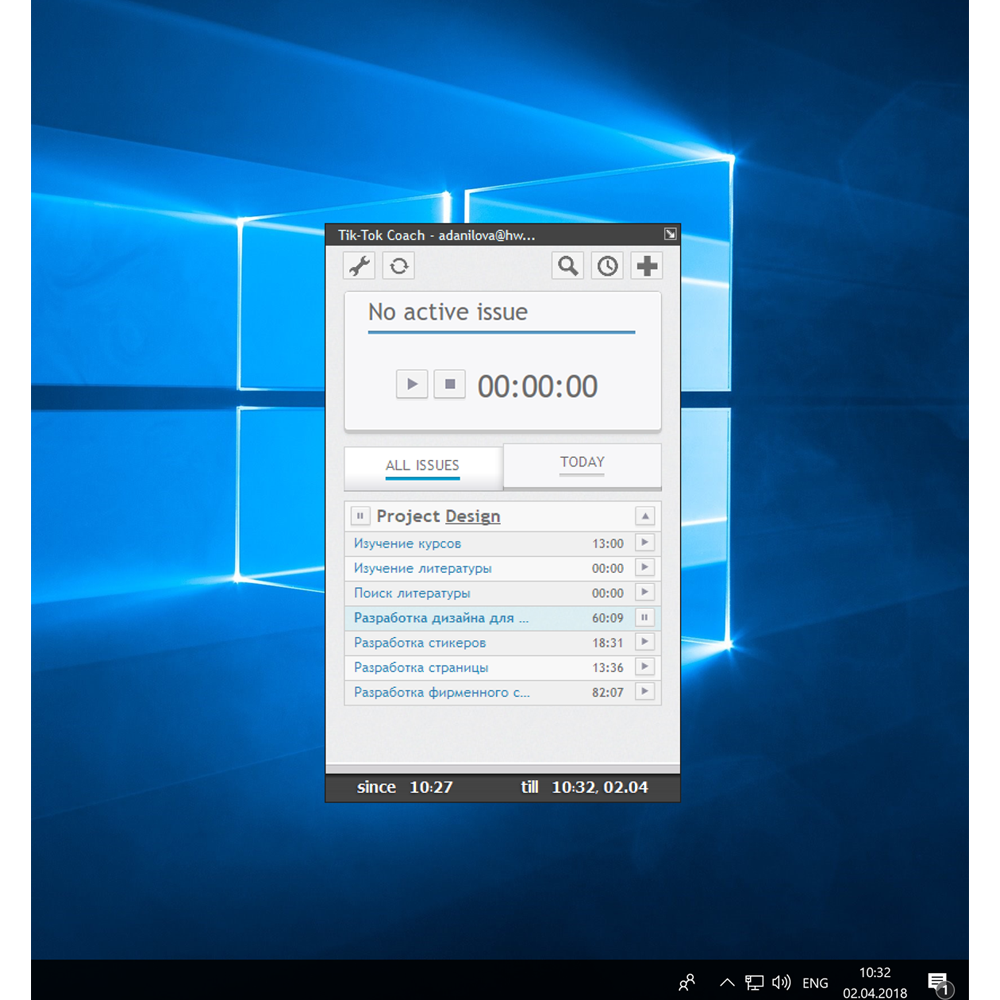Start tracking 'Разработка стикеров'
The image size is (1000, 1000).
tap(646, 642)
